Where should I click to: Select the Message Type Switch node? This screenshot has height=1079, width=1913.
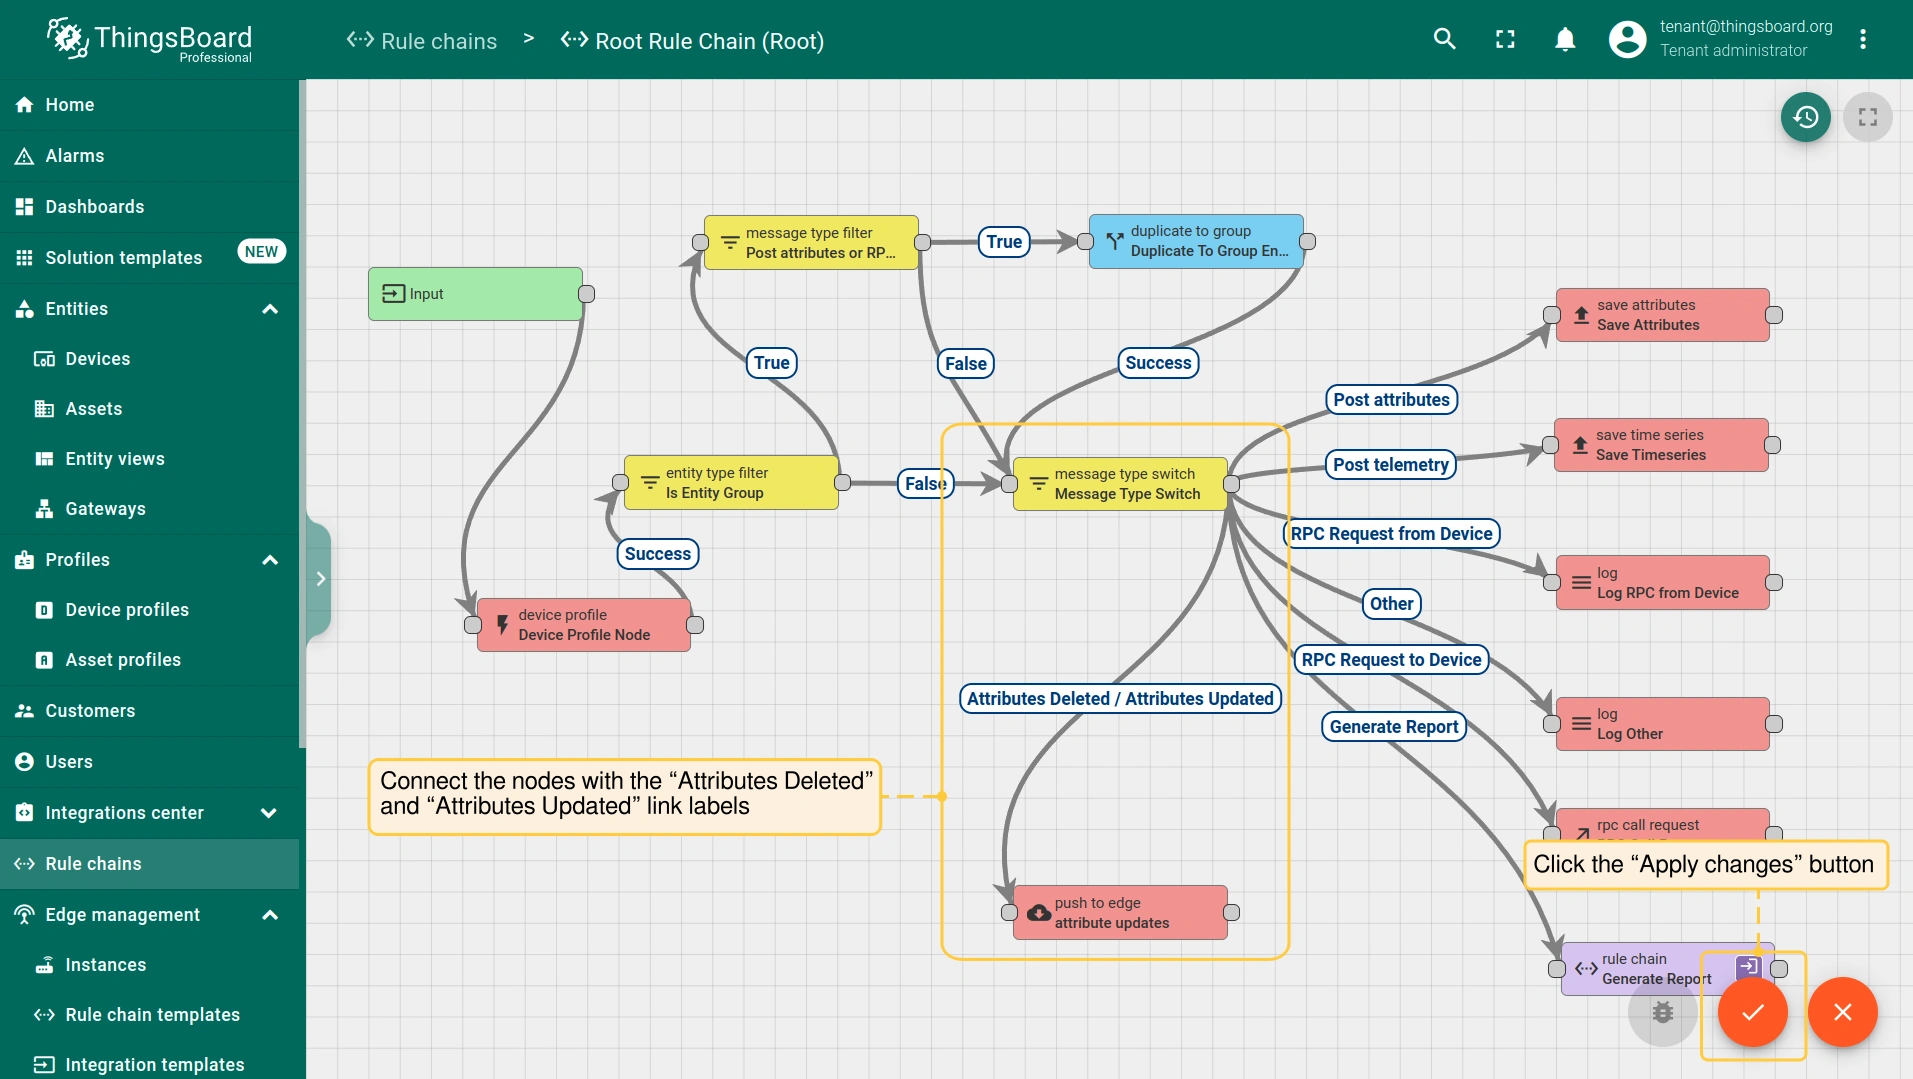tap(1120, 484)
